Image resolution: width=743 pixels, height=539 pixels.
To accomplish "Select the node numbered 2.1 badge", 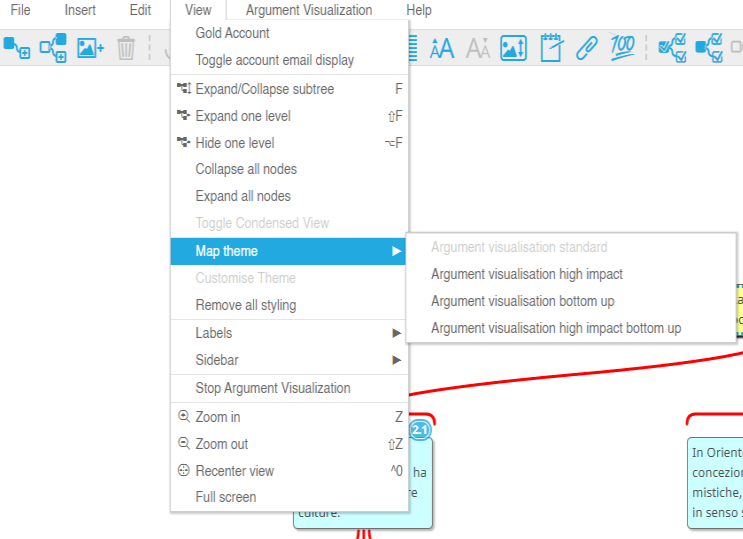I will point(420,430).
